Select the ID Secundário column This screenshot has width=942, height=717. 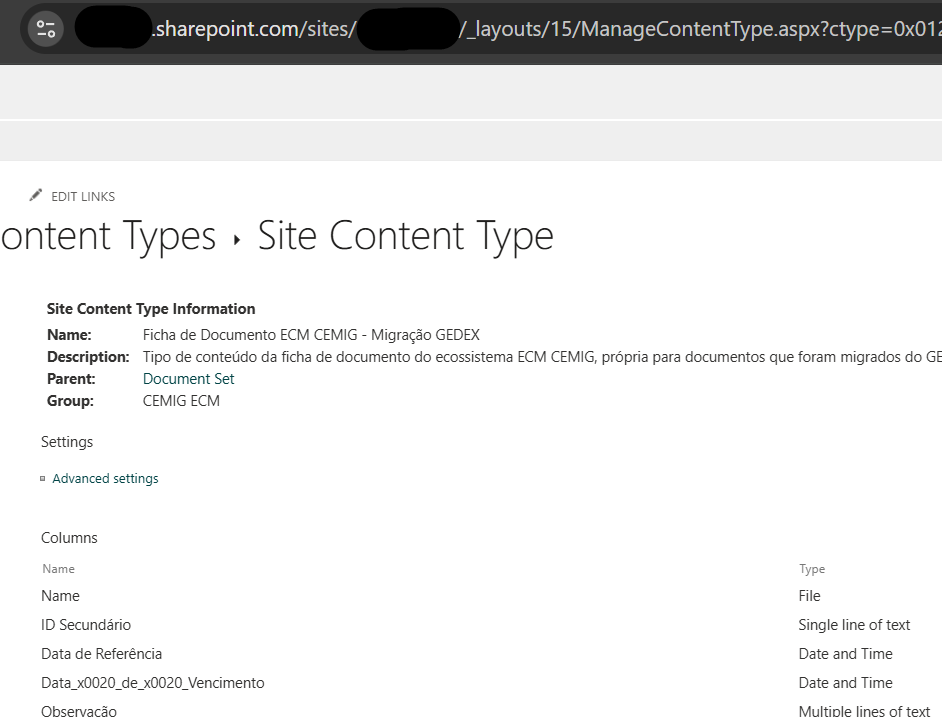tap(86, 624)
